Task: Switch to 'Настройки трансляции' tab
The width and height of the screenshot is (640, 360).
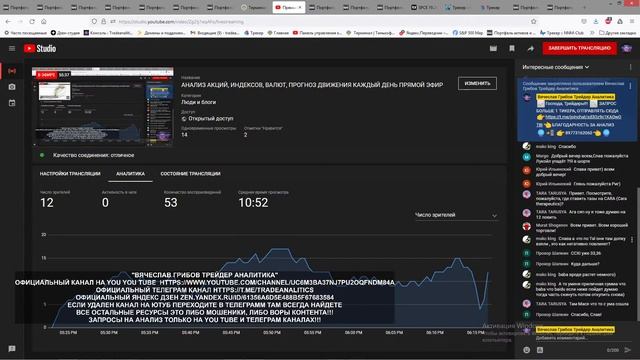Action: tap(70, 173)
